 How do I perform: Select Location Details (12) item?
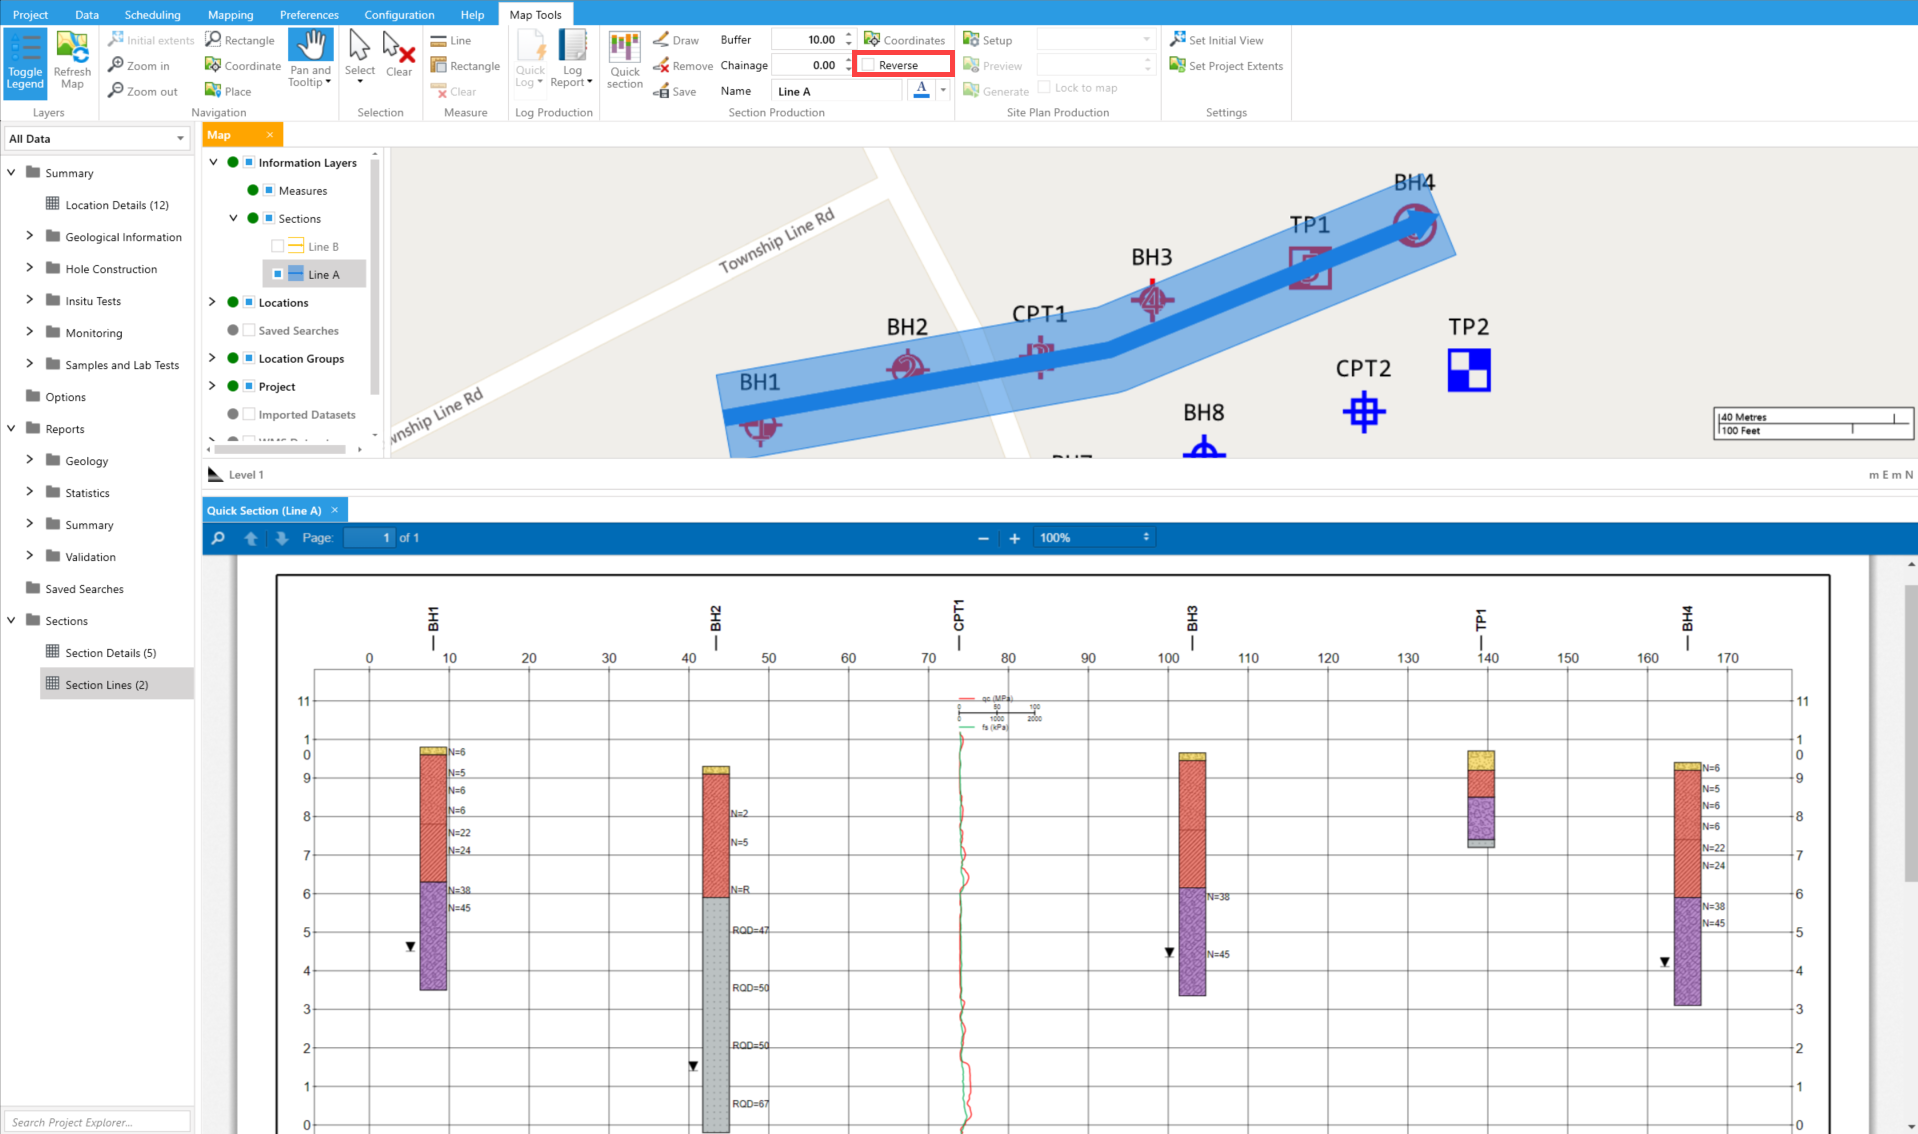point(117,205)
